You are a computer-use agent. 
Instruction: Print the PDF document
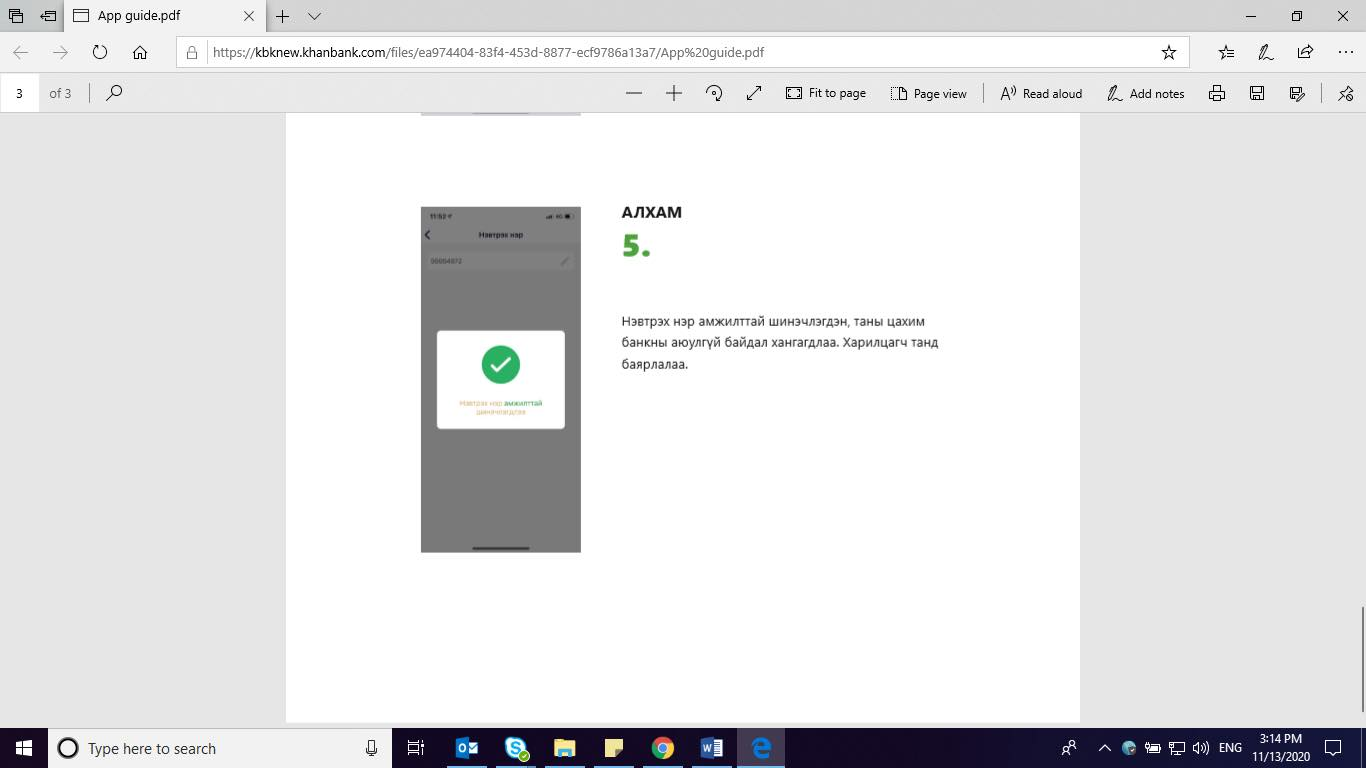(x=1217, y=93)
